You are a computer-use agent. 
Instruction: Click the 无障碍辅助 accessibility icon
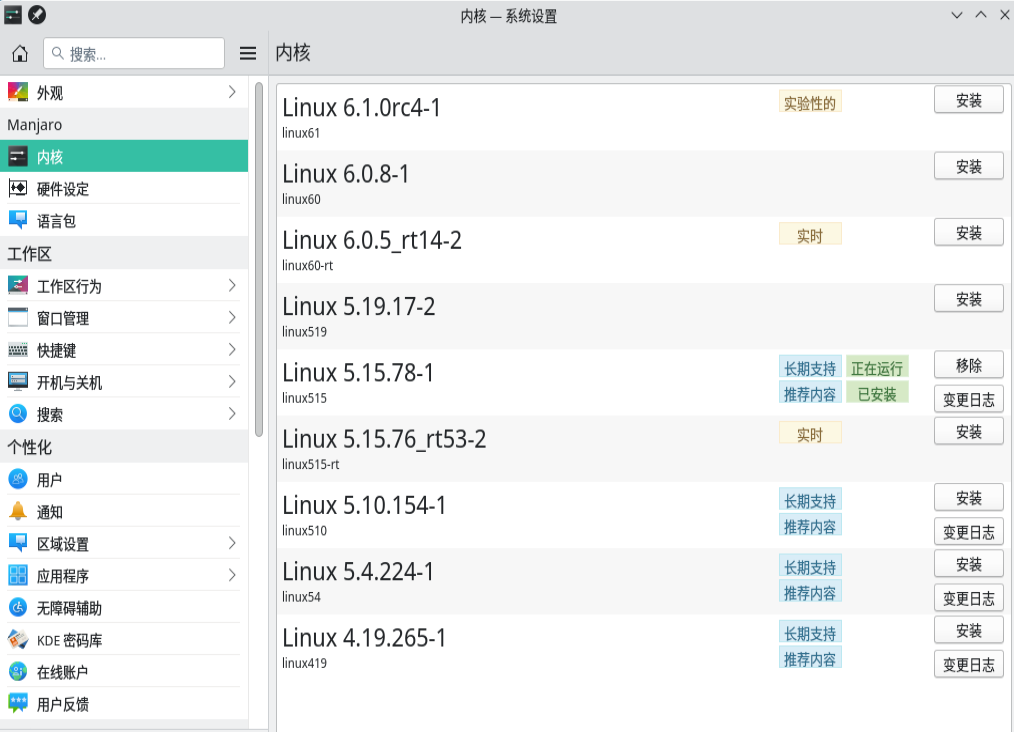tap(18, 608)
